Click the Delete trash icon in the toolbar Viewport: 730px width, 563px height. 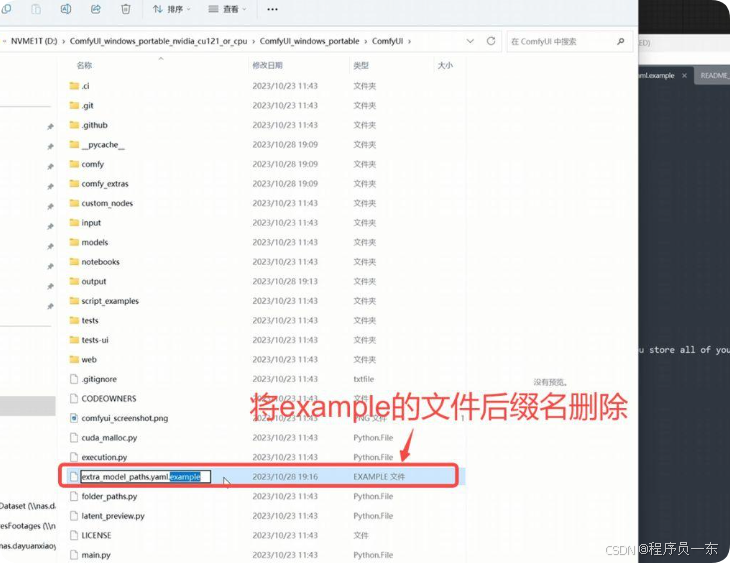[x=126, y=9]
